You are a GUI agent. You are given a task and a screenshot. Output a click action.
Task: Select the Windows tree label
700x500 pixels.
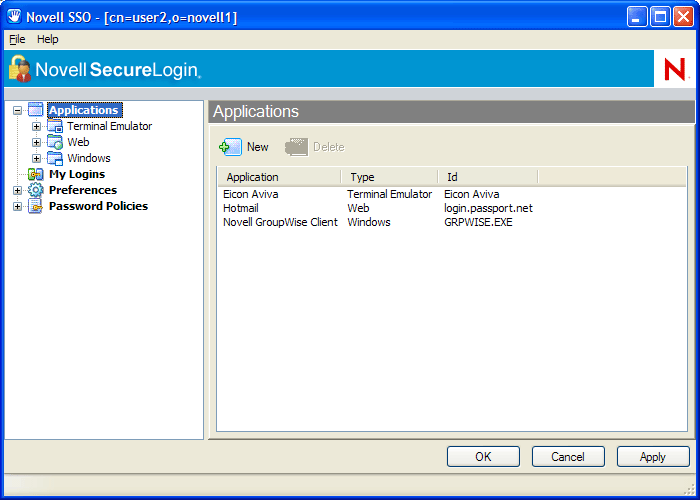pos(89,158)
